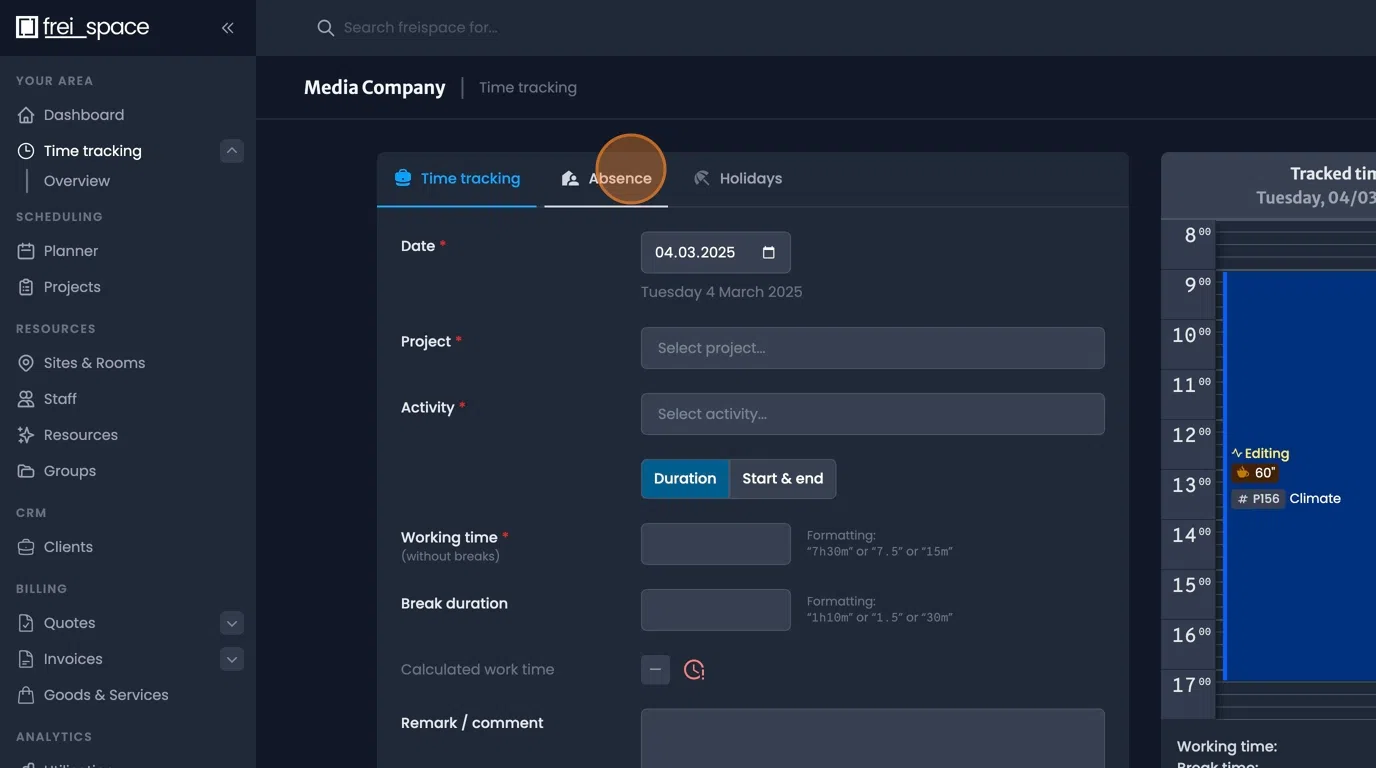Open Dashboard from the sidebar
1376x768 pixels.
coord(84,115)
